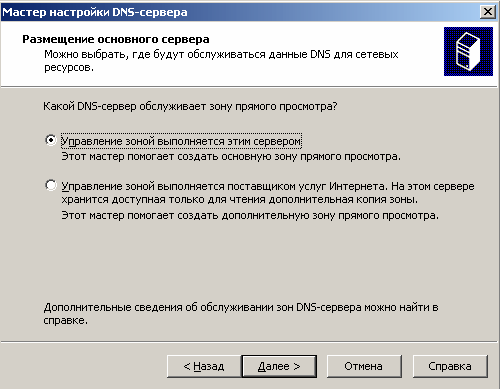This screenshot has height=389, width=500.
Task: Click the text about creating the secondary zone
Action: [250, 215]
